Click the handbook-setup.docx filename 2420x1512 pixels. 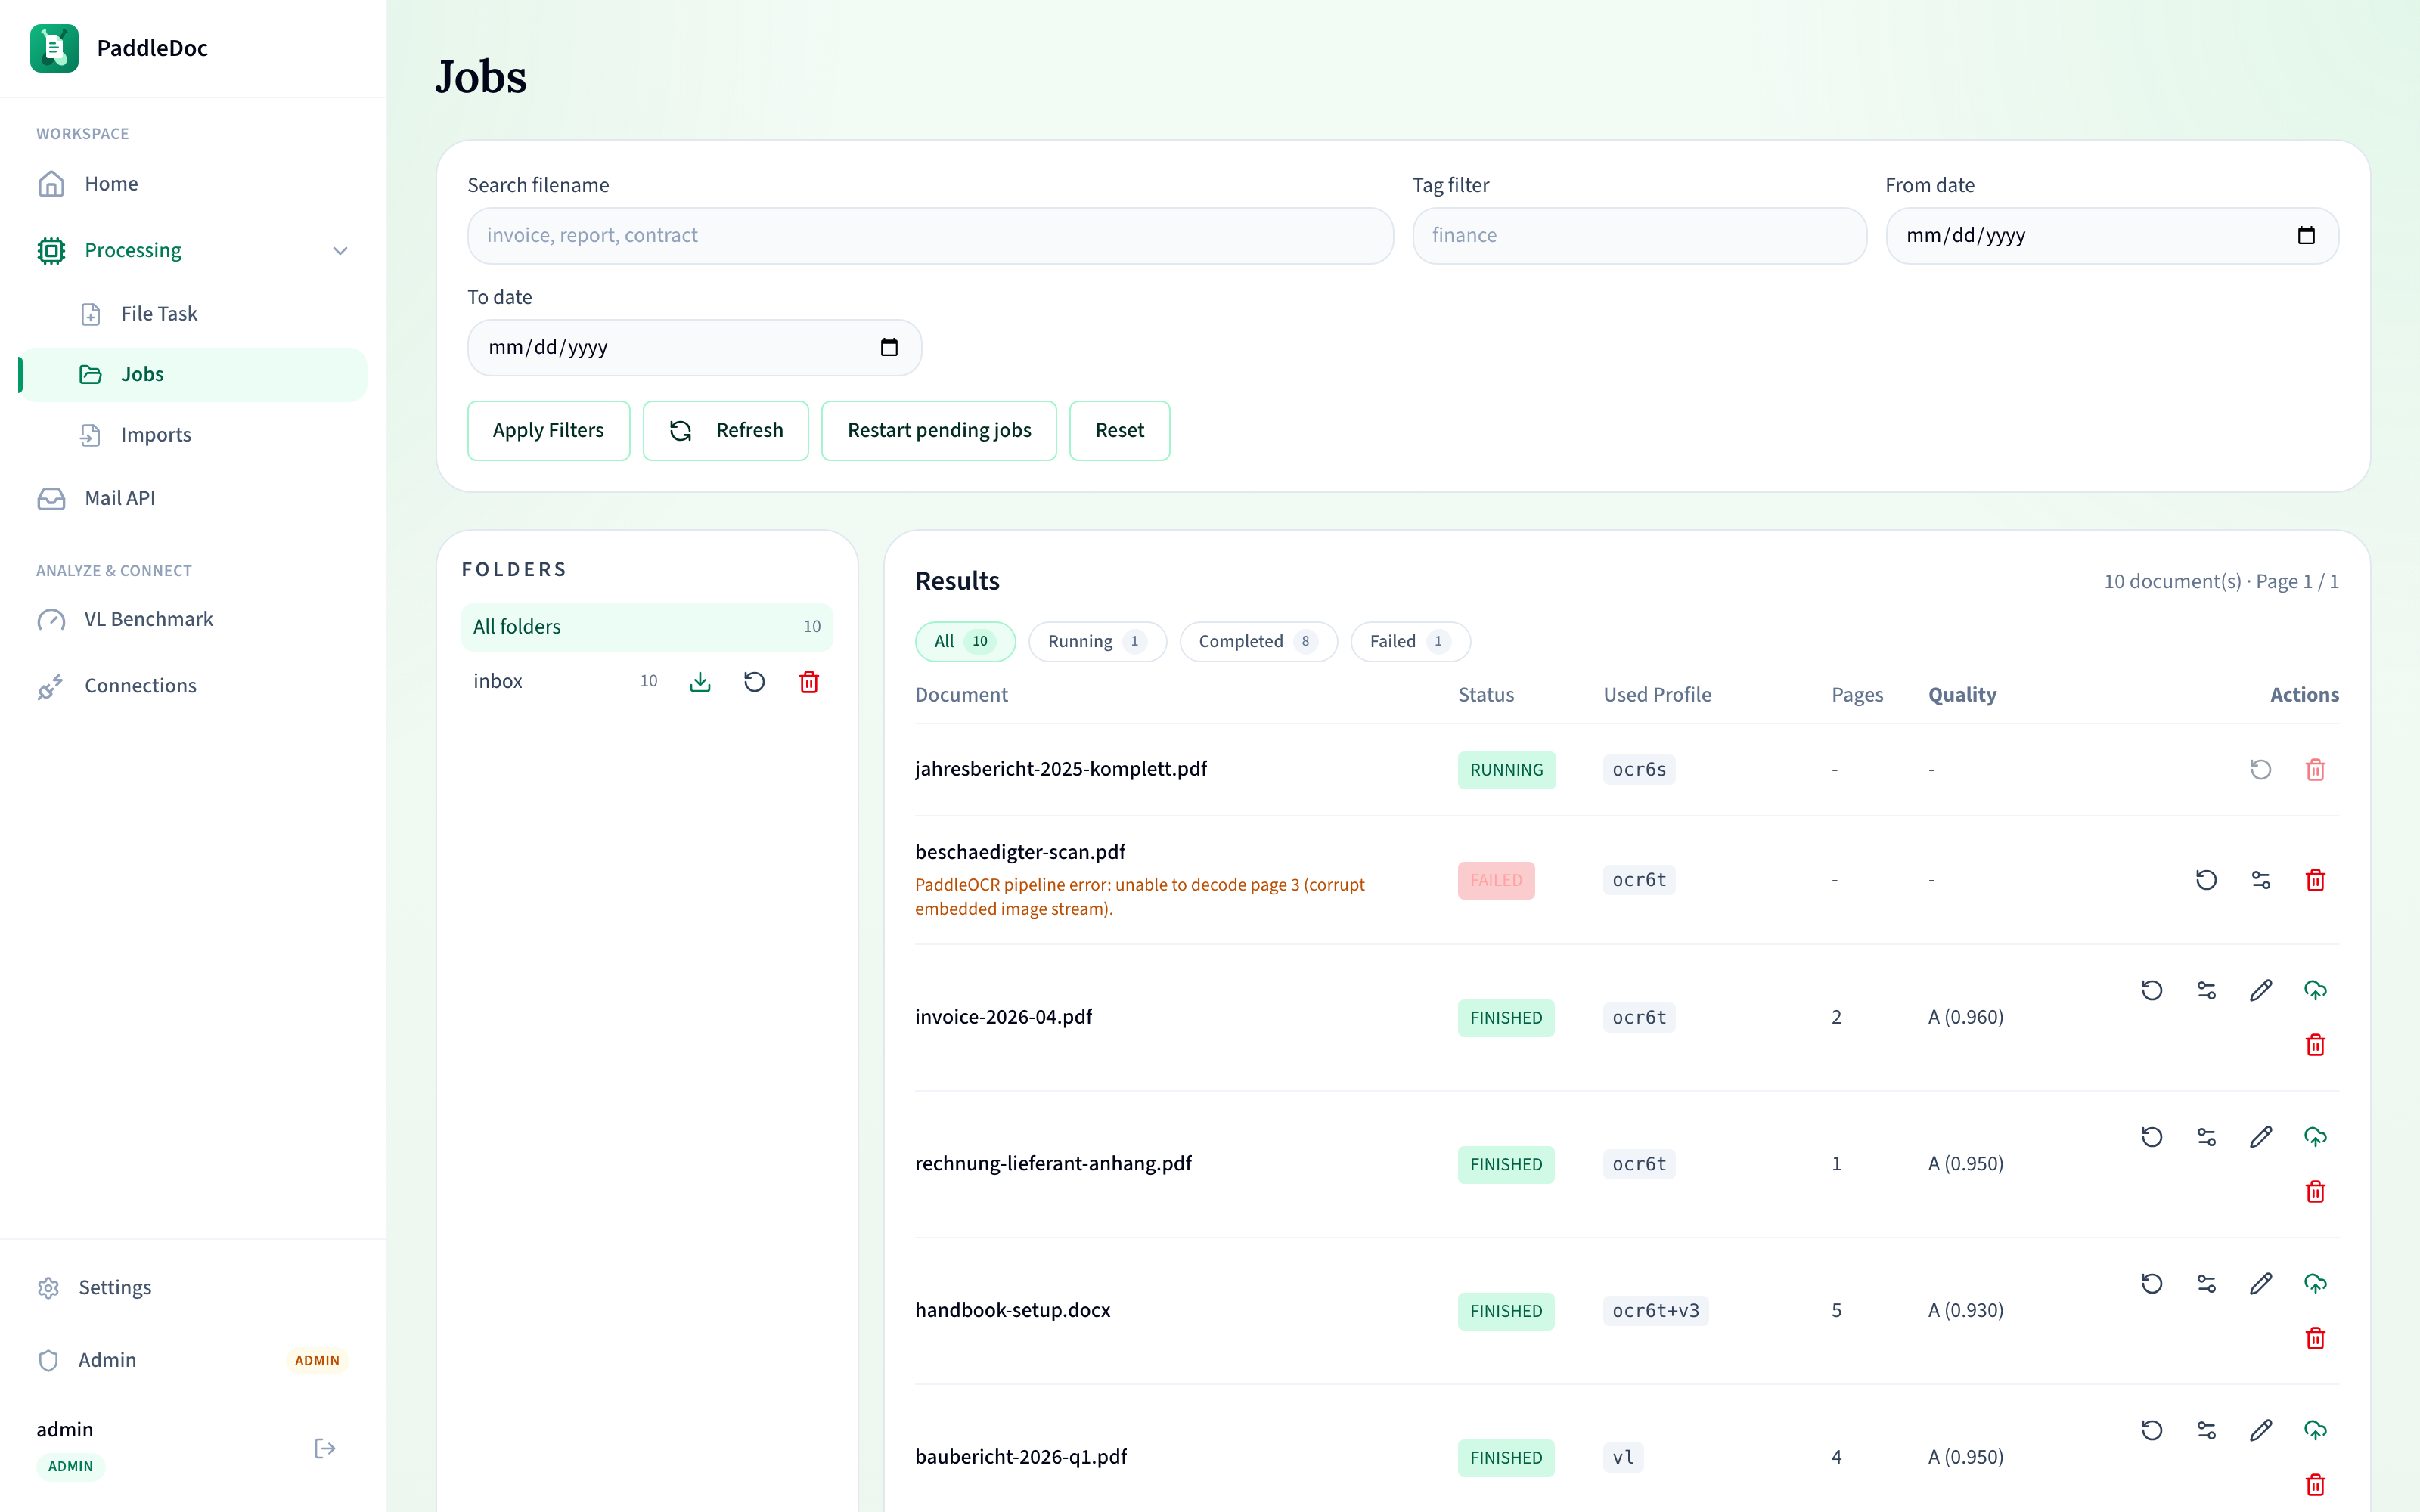1012,1310
